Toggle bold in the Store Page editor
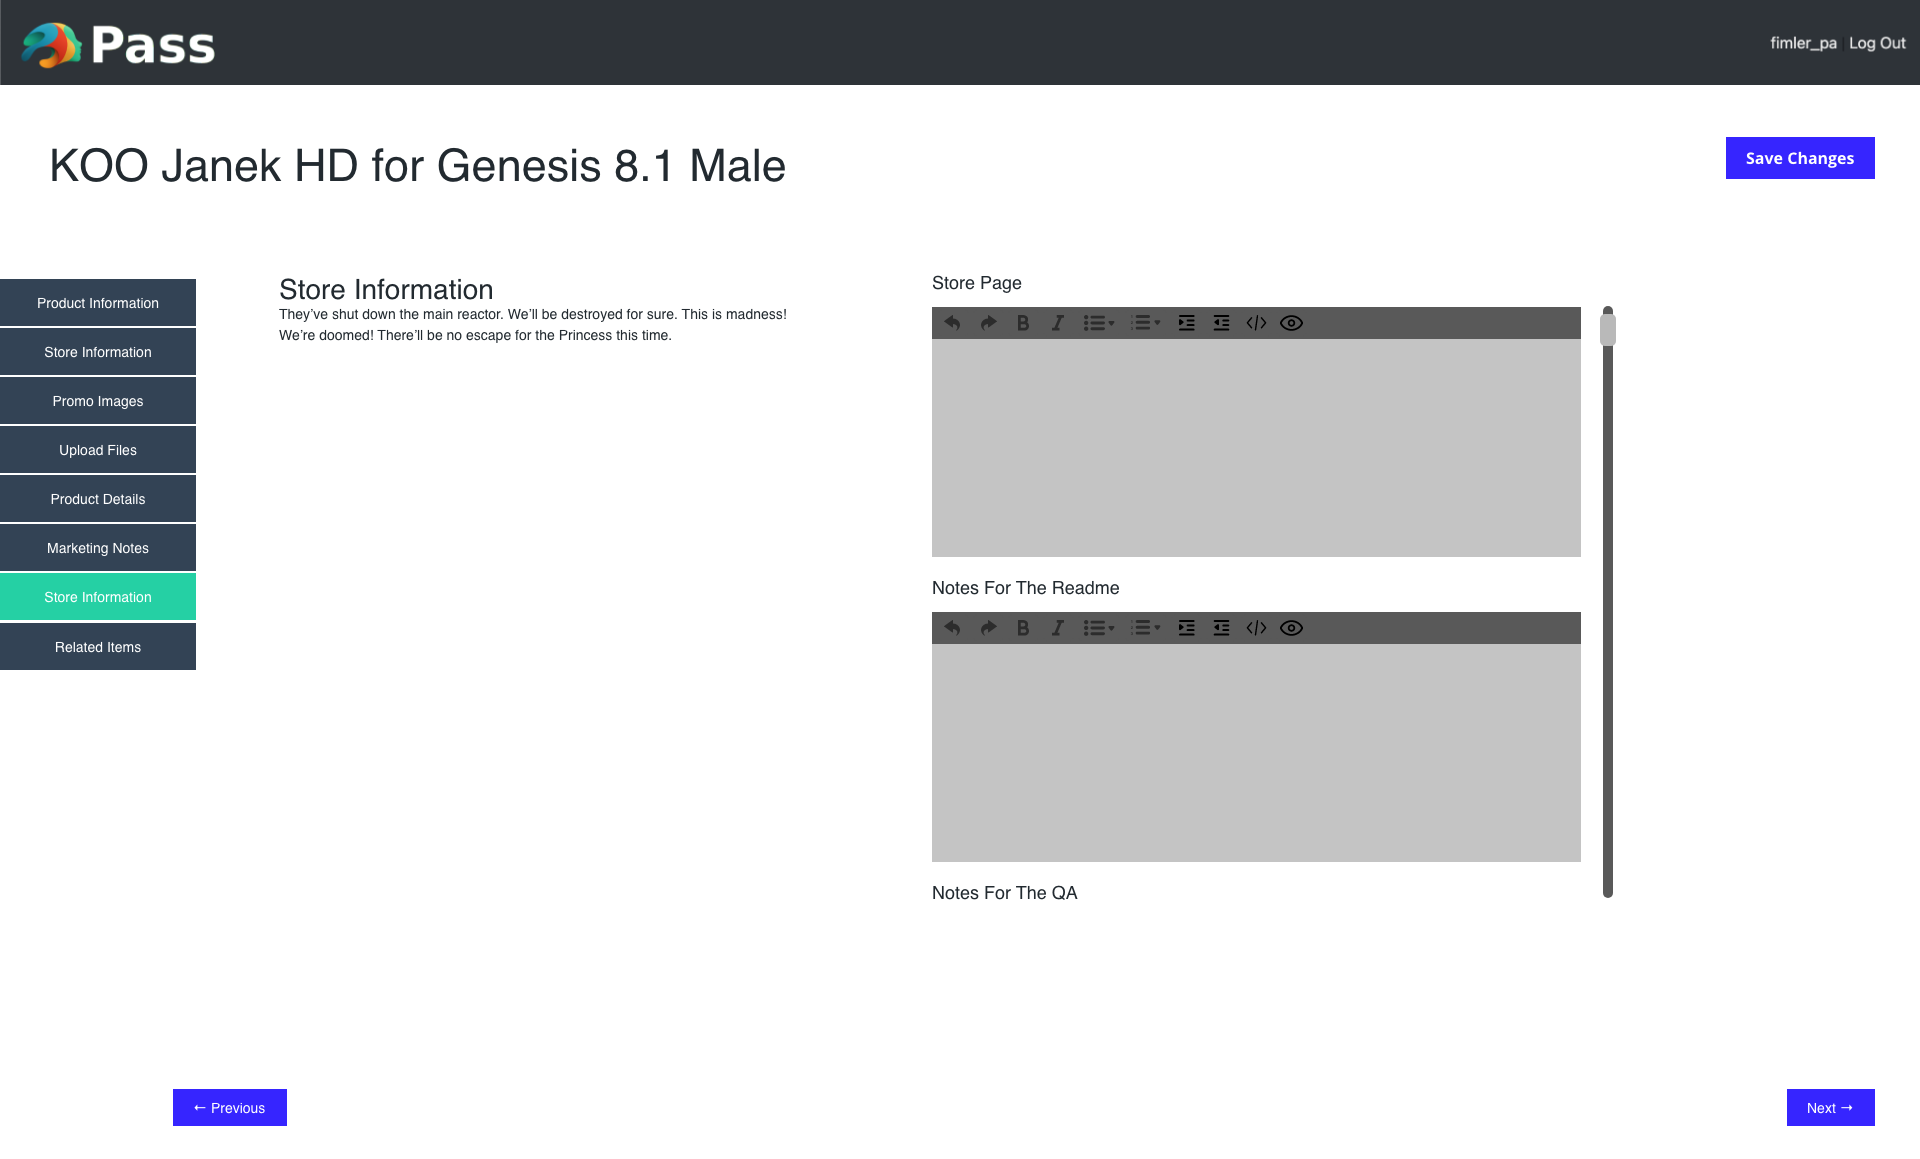This screenshot has width=1920, height=1159. click(1023, 323)
